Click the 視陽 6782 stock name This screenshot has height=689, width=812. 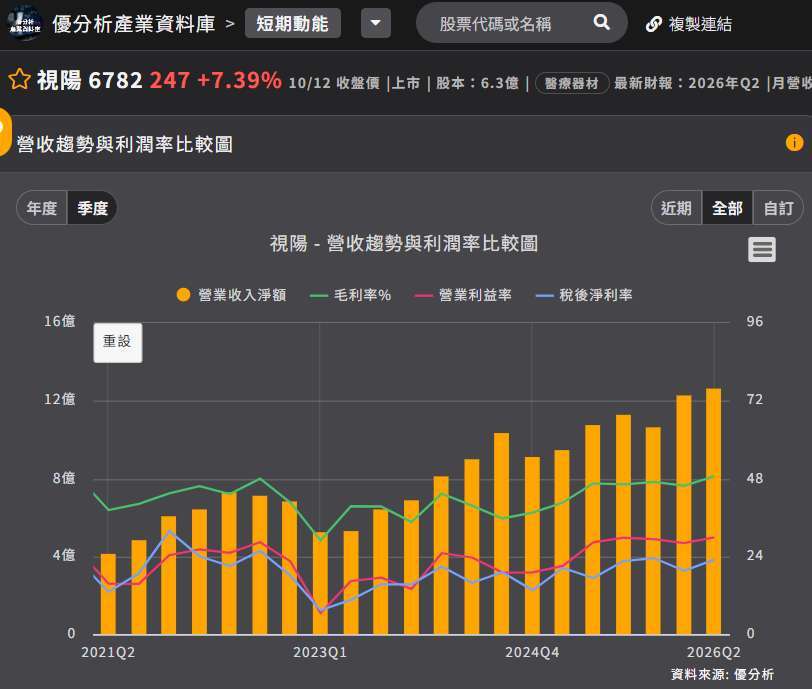click(x=89, y=80)
